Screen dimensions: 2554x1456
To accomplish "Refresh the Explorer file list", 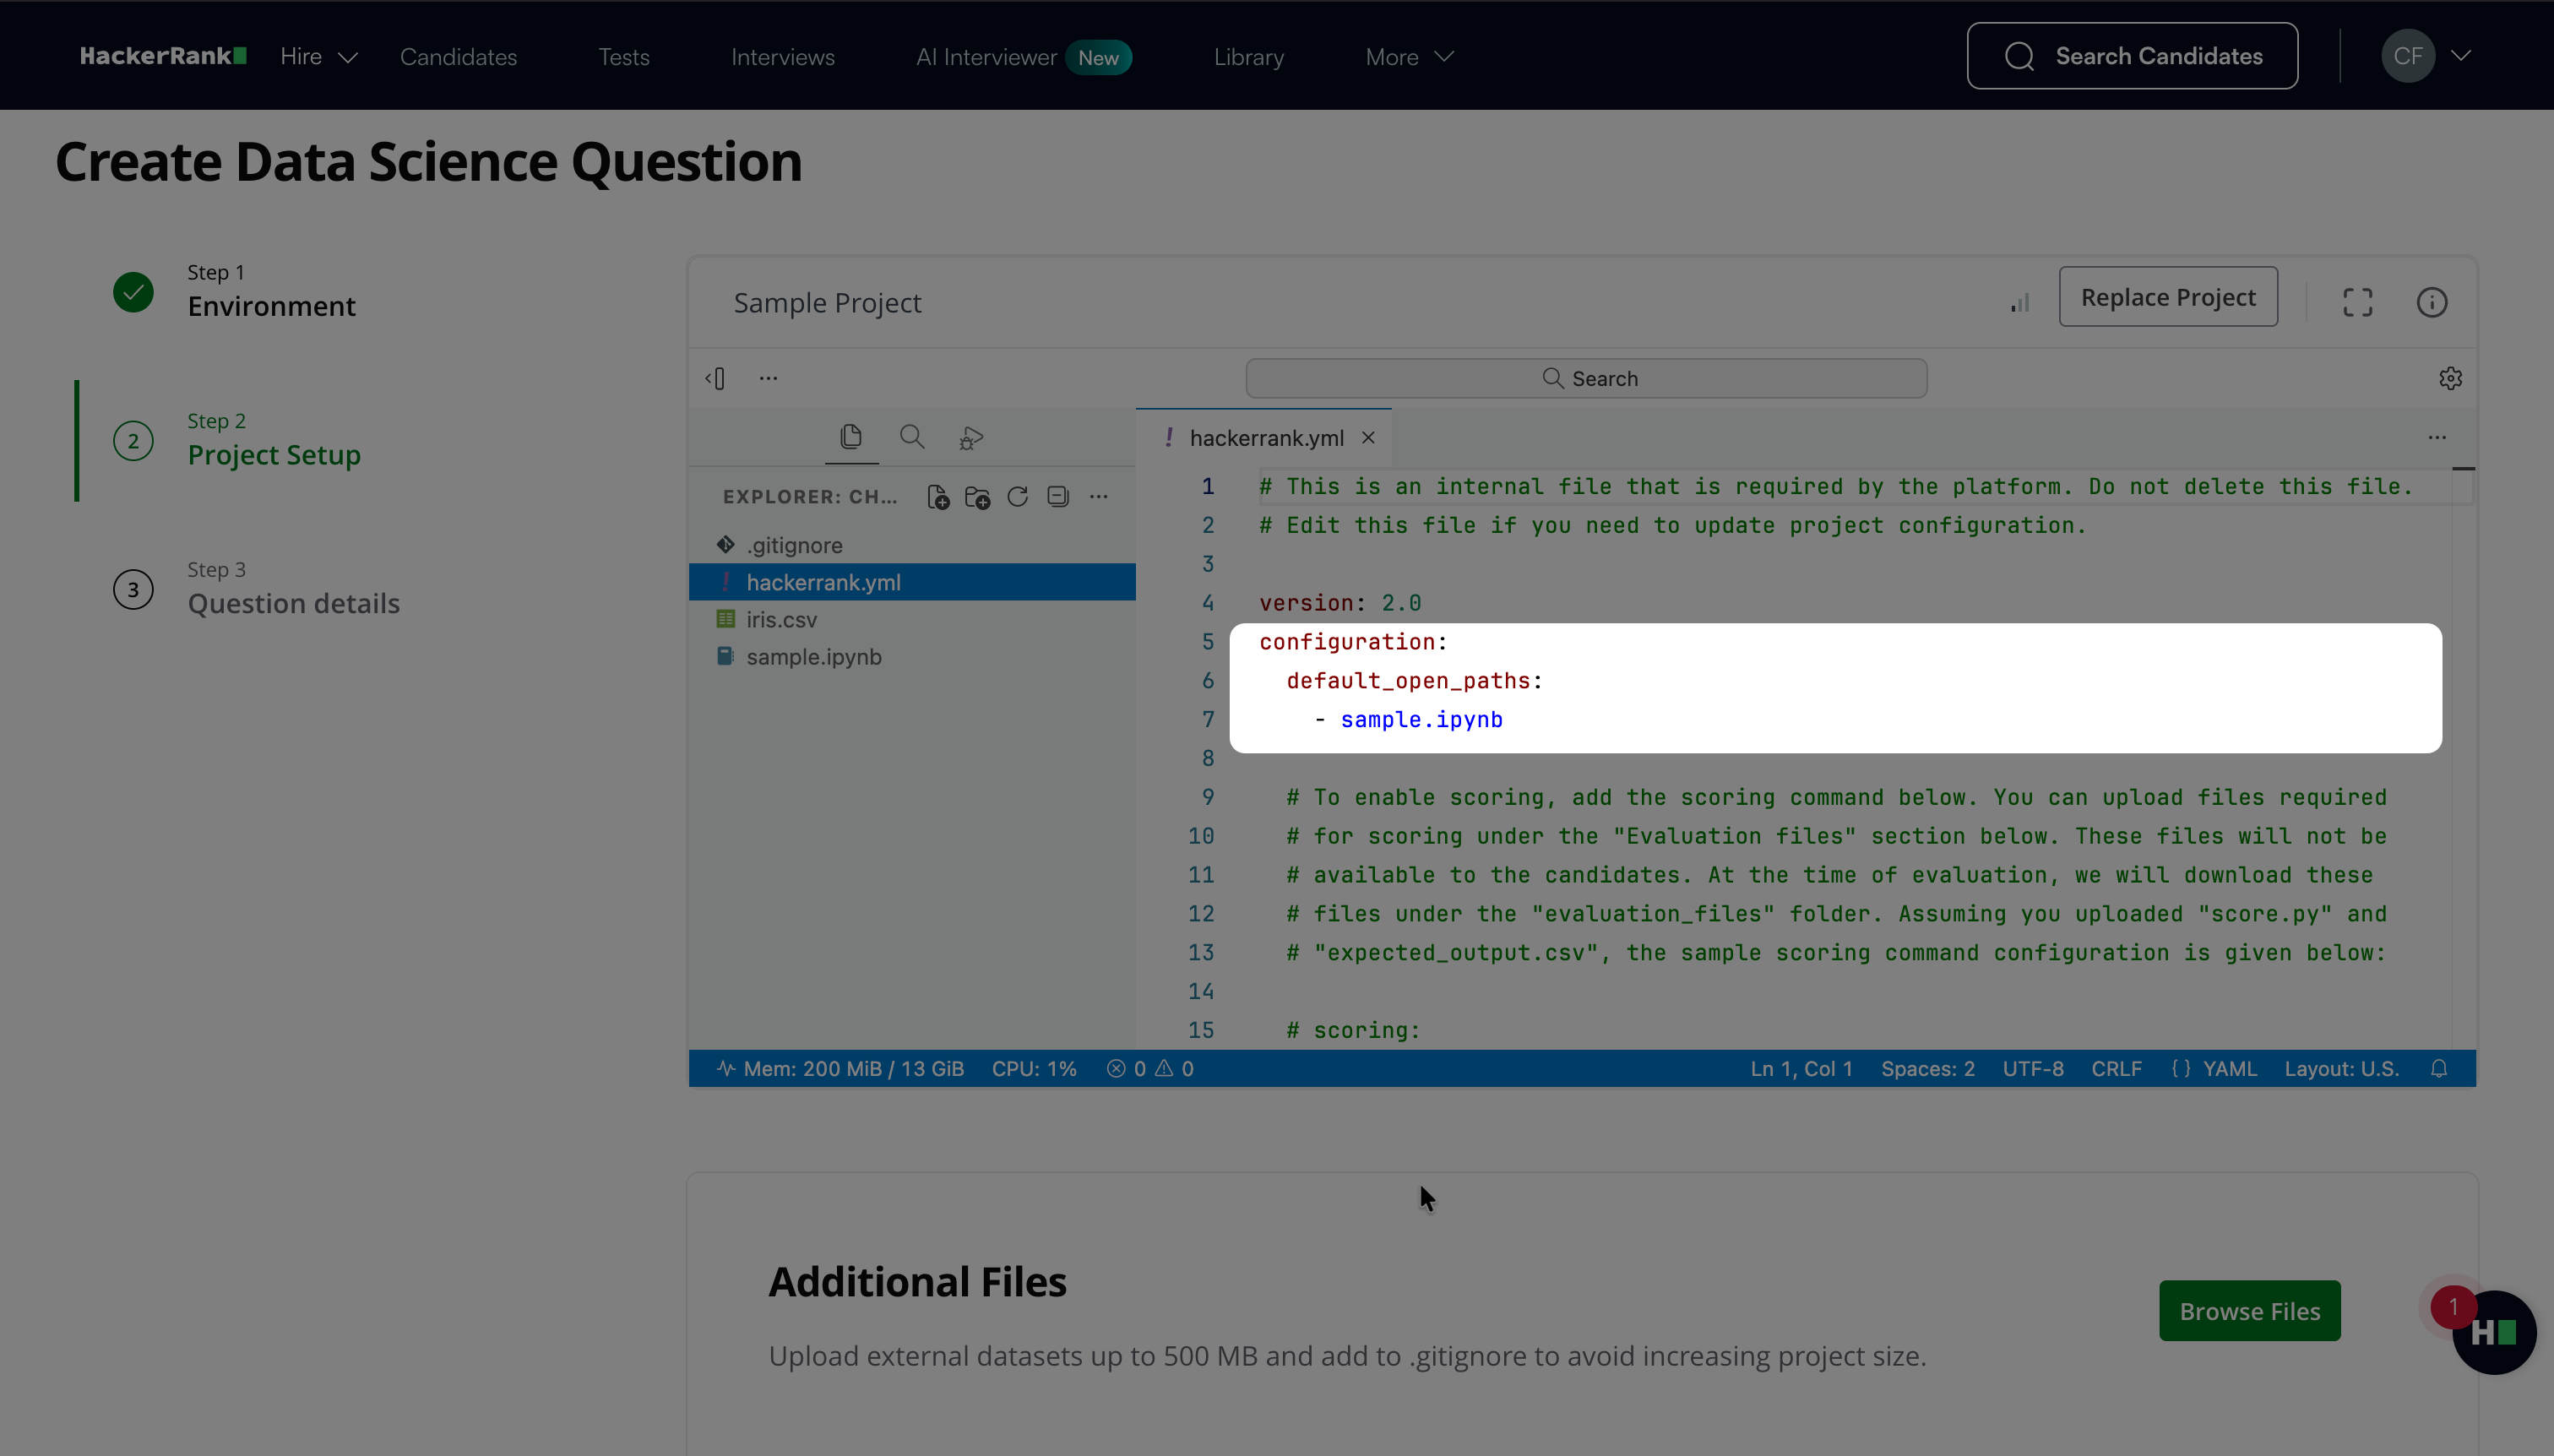I will coord(1018,497).
